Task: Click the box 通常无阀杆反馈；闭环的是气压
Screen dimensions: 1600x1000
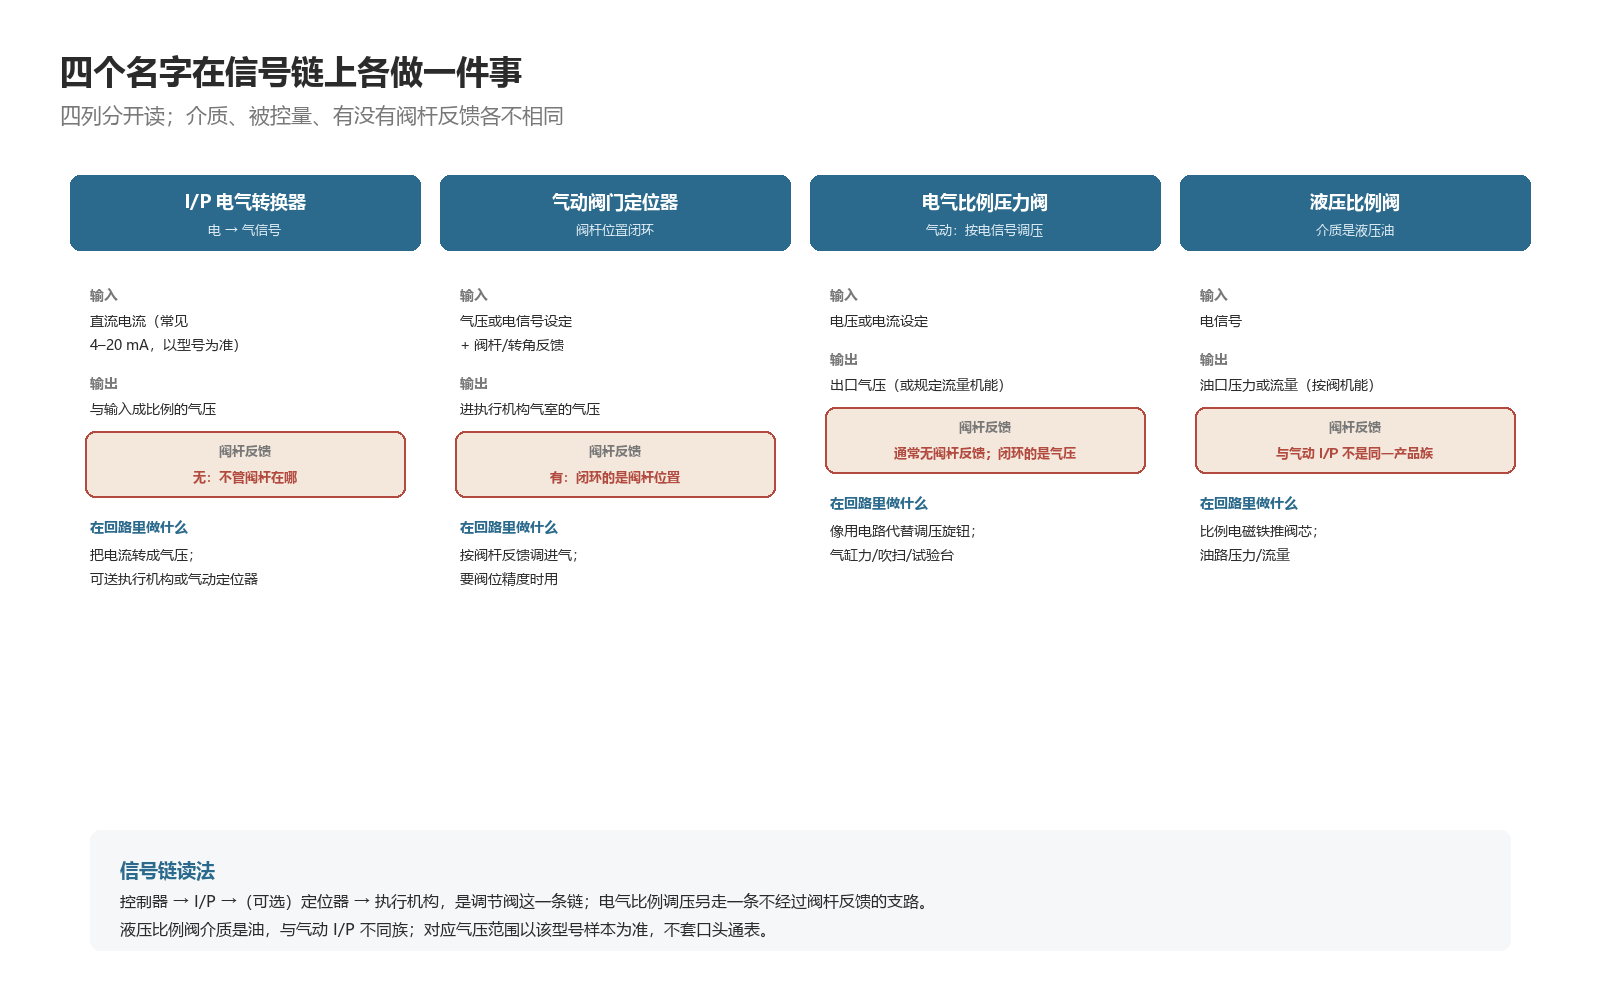Action: [x=985, y=440]
